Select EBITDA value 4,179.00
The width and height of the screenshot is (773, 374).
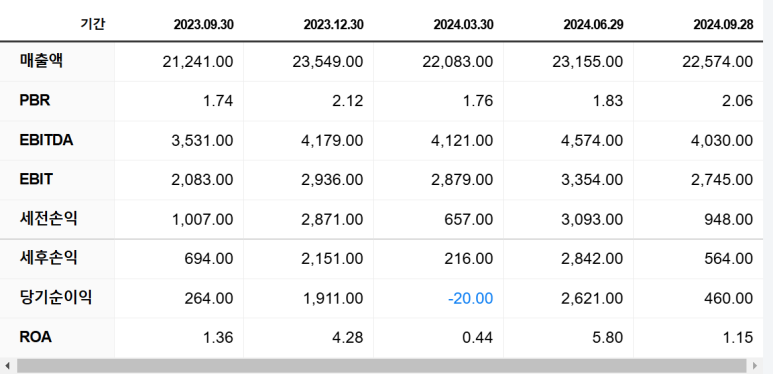[x=332, y=140]
